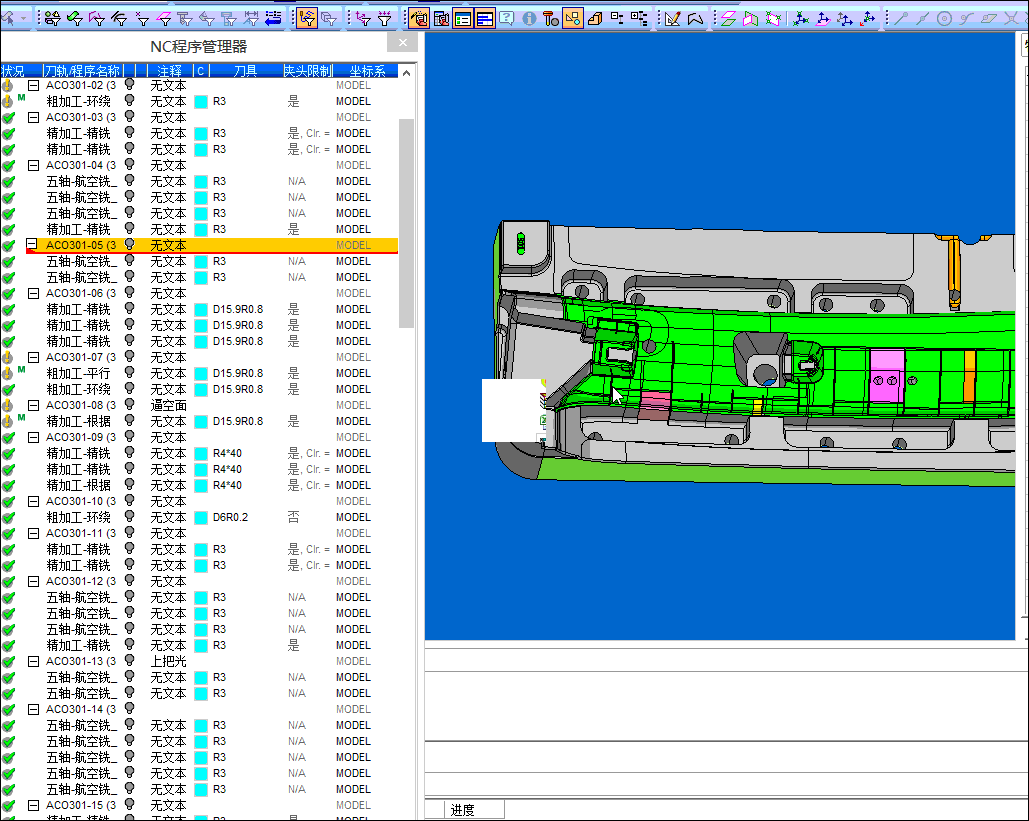Toggle light bulb for 粗加工-环绕 D6R0.2 row
The height and width of the screenshot is (821, 1029).
pos(129,517)
